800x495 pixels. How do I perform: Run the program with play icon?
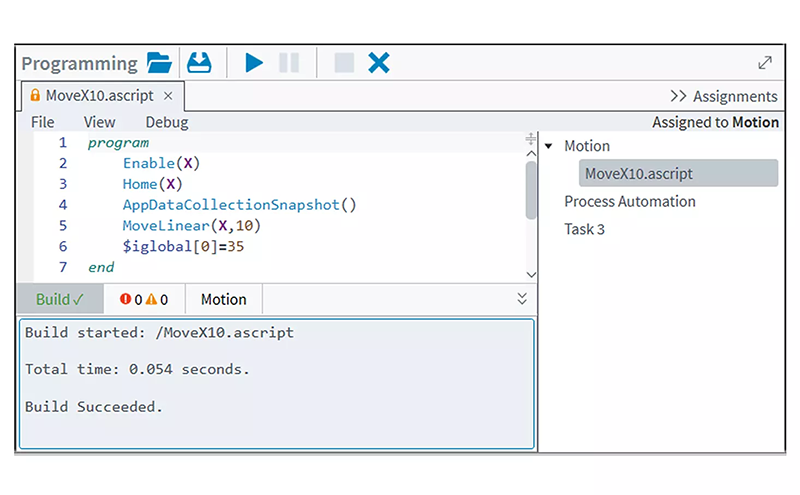pos(254,63)
